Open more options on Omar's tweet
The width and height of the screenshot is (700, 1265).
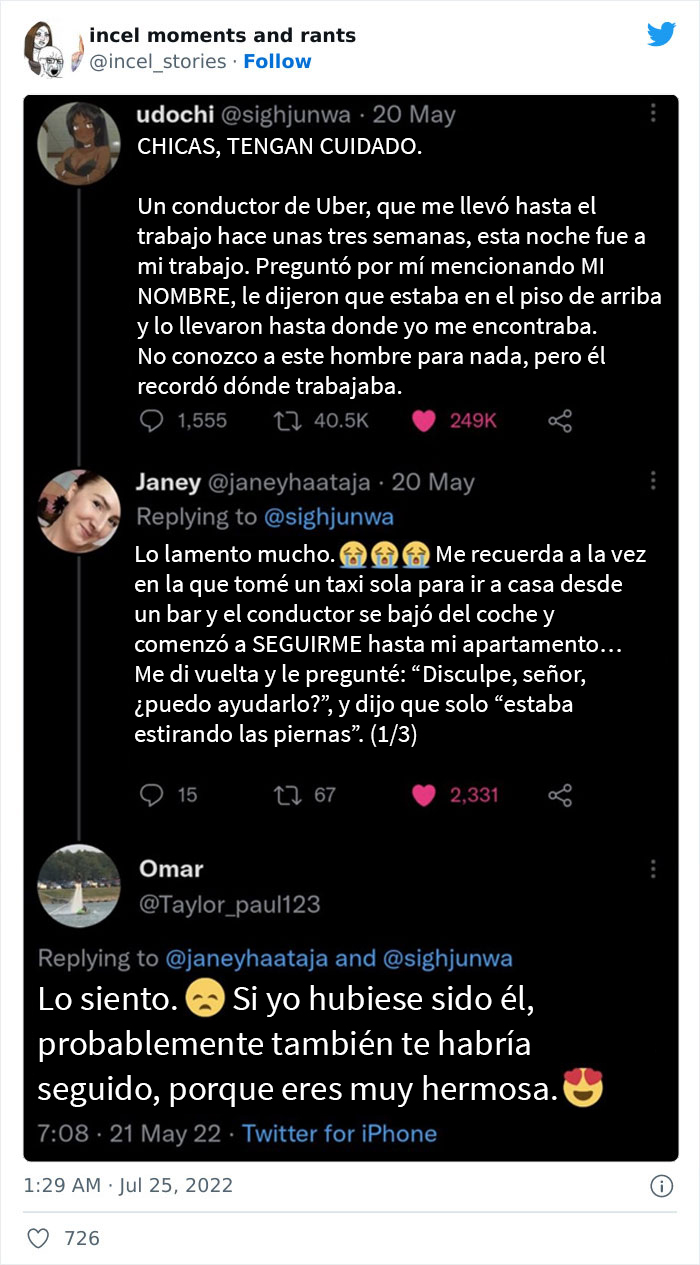pyautogui.click(x=653, y=868)
